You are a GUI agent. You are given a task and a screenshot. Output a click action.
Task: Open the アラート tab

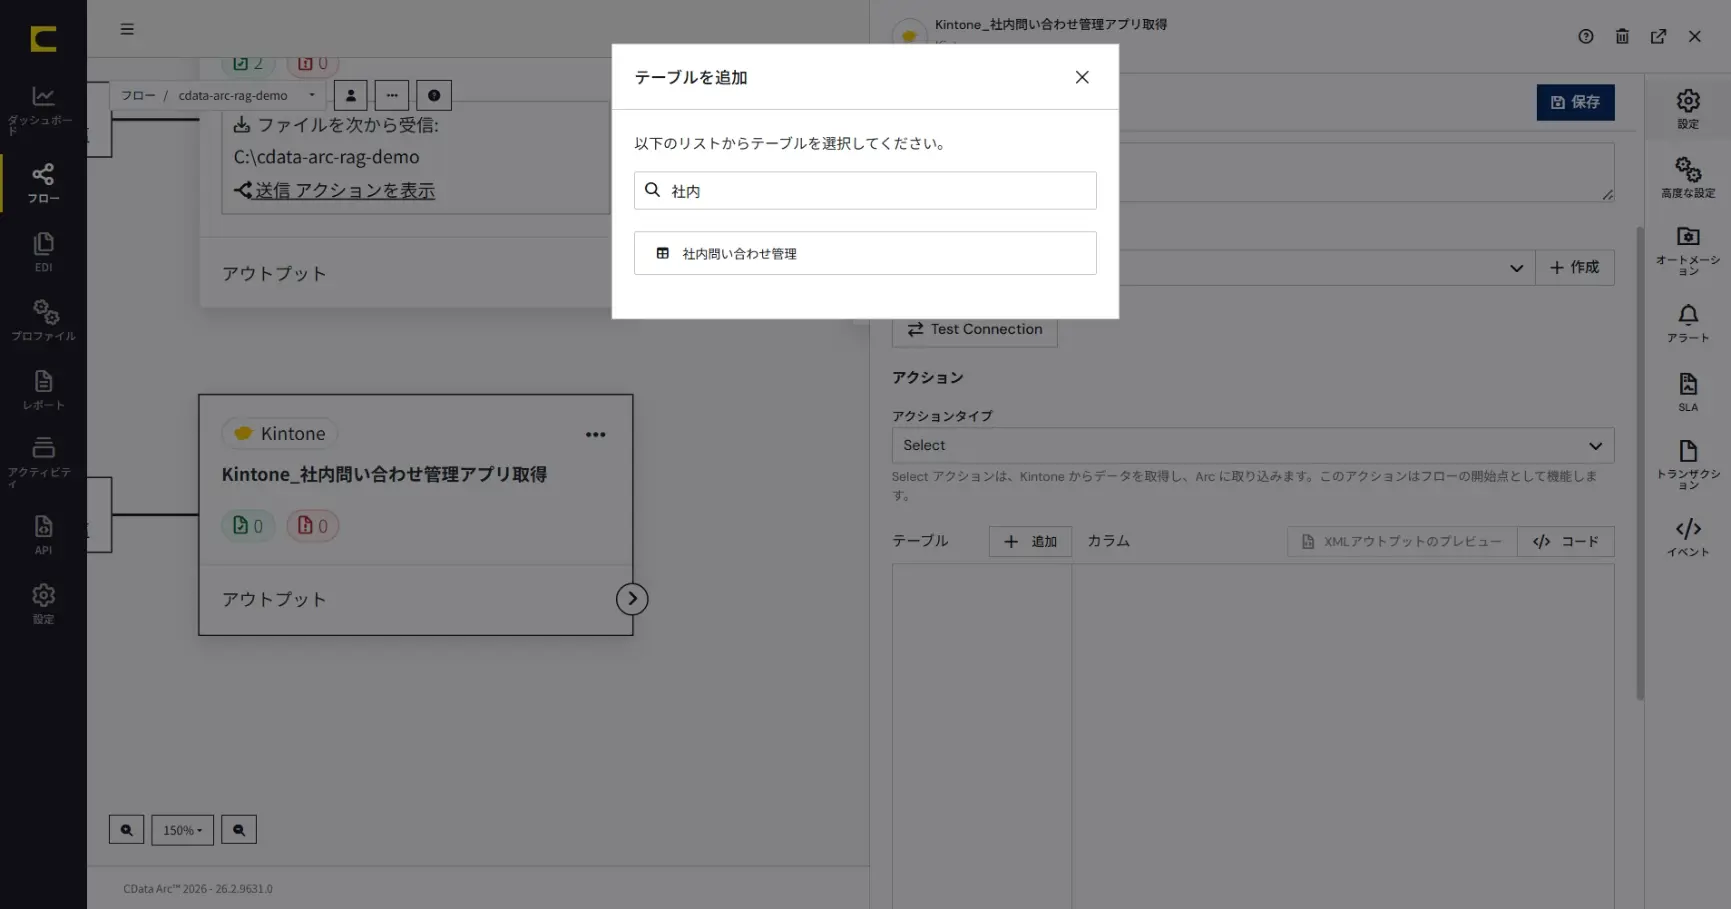pos(1688,324)
